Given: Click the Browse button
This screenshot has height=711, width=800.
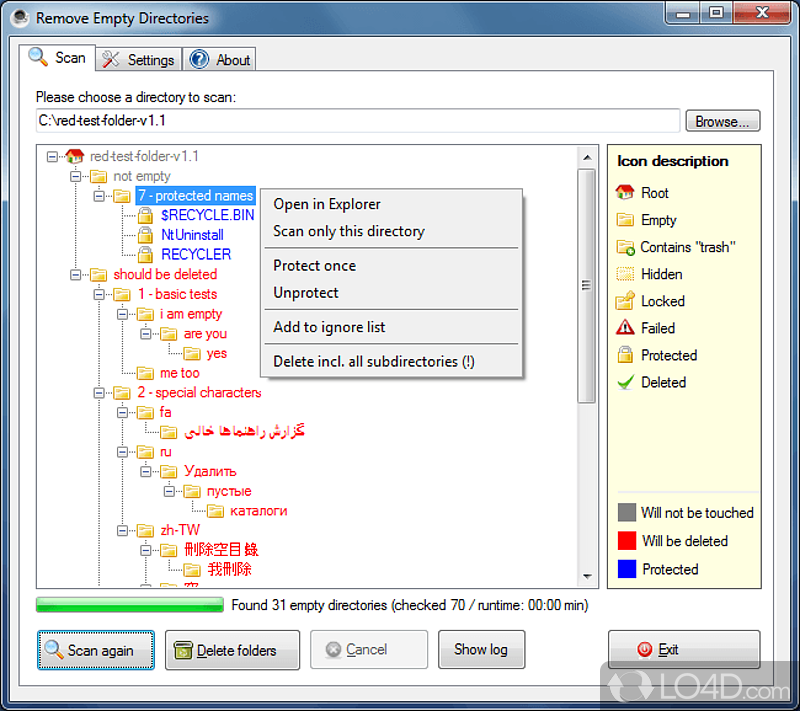Looking at the screenshot, I should [722, 120].
